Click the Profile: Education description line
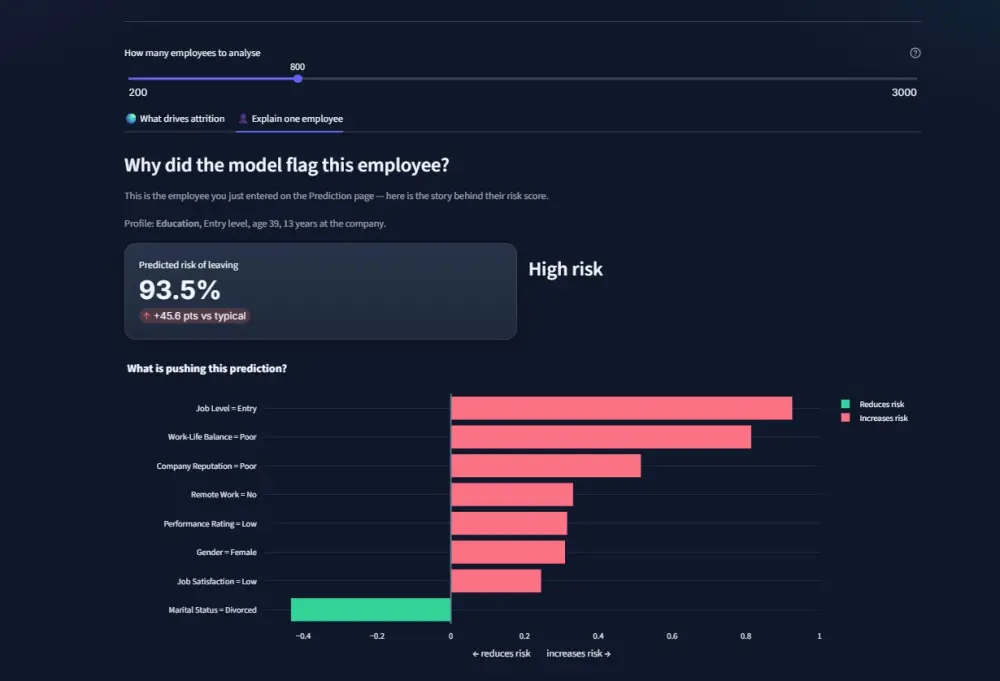The image size is (1000, 681). pos(254,224)
